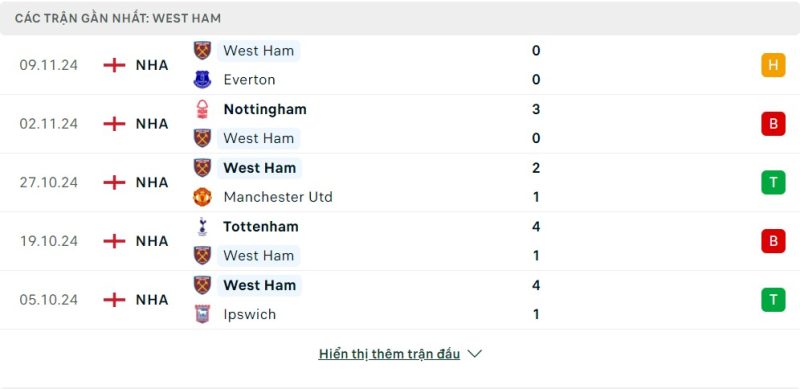Click the 19.10.24 match date
Image resolution: width=800 pixels, height=389 pixels.
(x=49, y=241)
